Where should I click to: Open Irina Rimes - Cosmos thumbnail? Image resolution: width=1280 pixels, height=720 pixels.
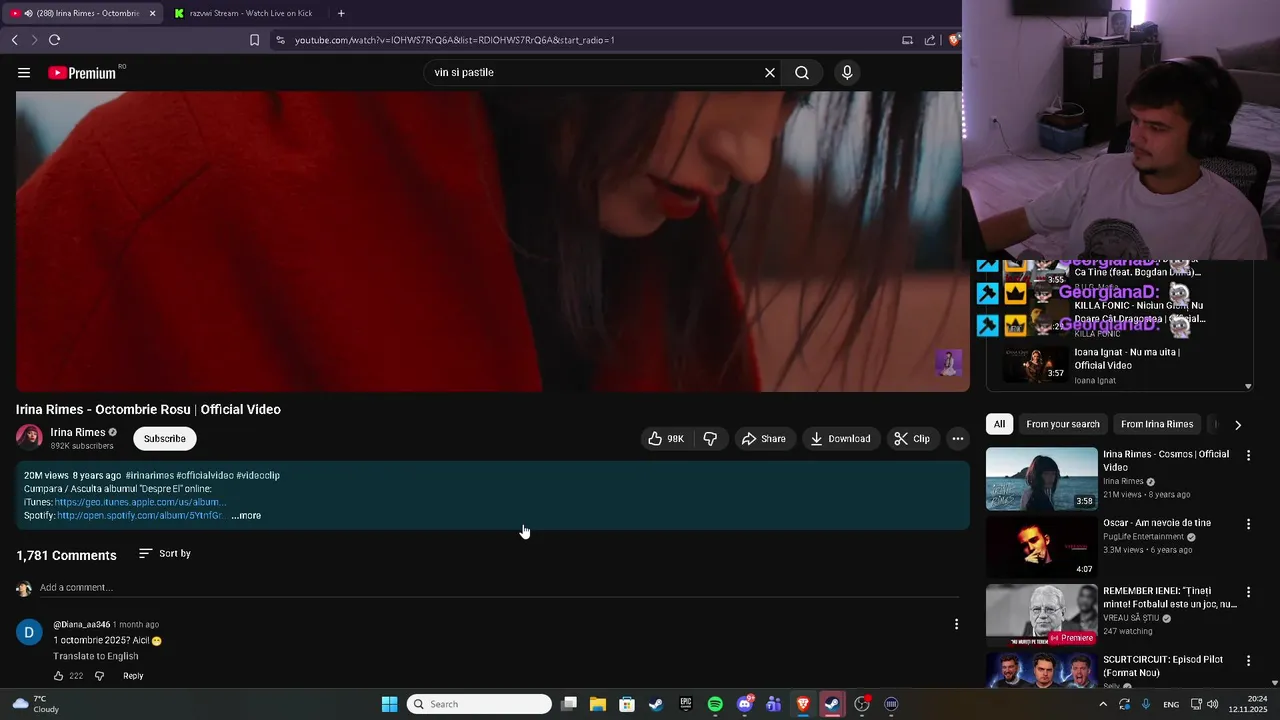point(1041,478)
